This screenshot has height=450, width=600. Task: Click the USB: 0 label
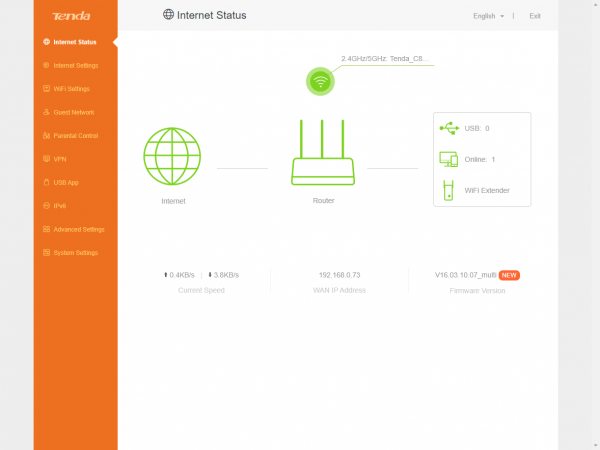477,128
